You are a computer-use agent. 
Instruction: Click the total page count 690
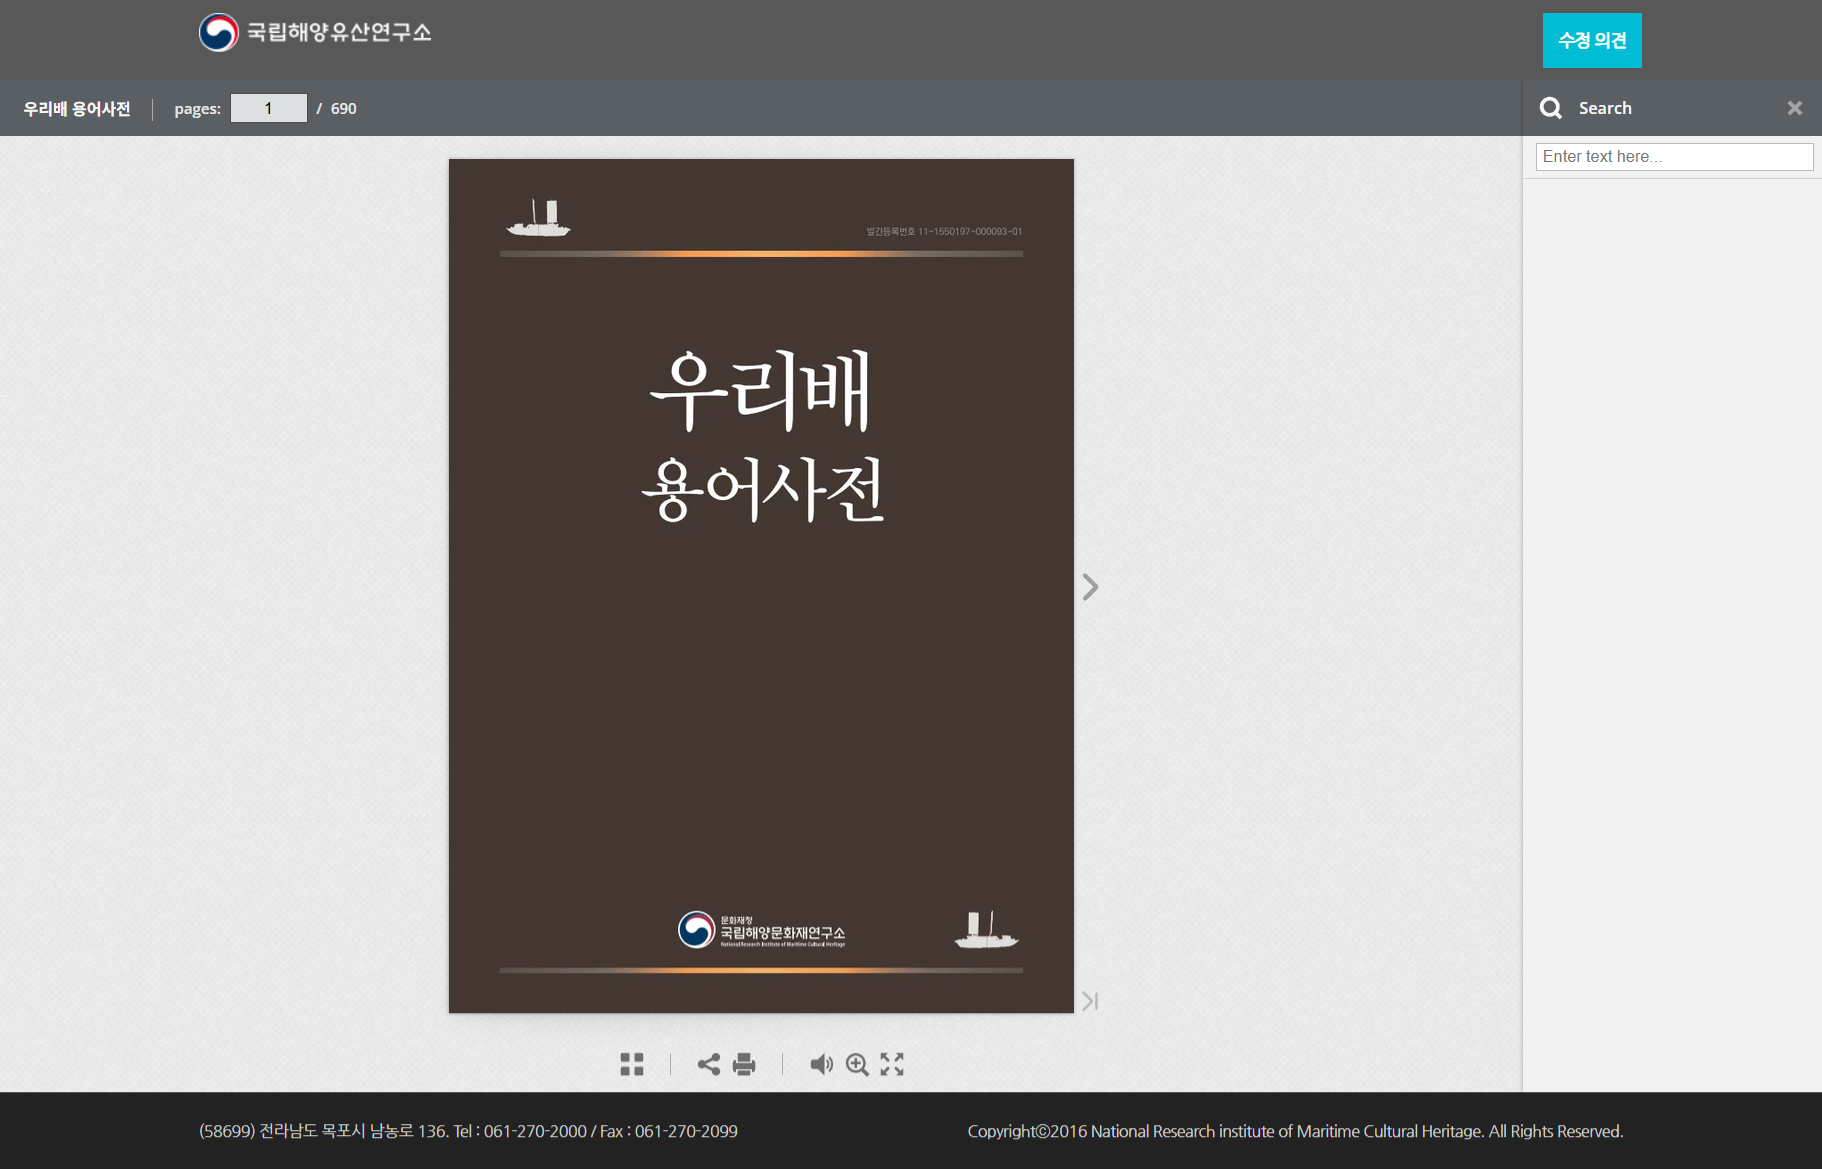click(343, 109)
